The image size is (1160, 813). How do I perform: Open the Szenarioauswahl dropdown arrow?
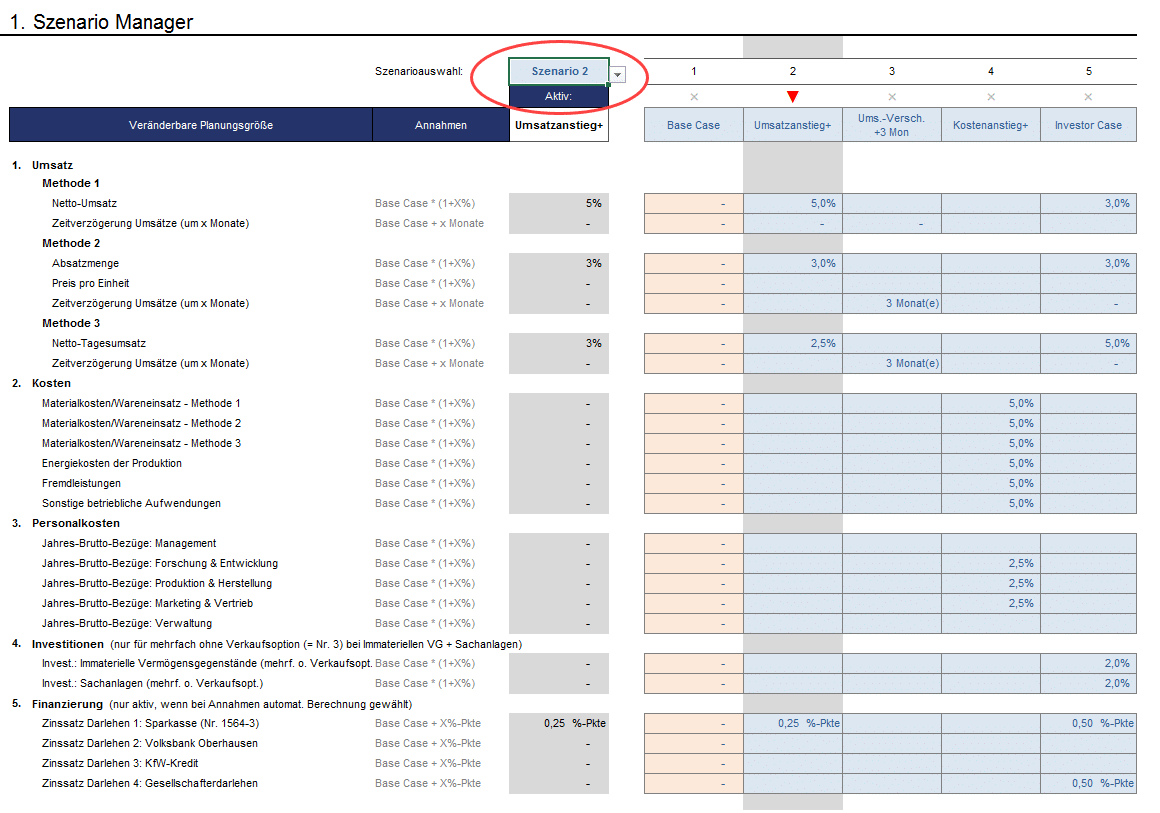point(618,75)
